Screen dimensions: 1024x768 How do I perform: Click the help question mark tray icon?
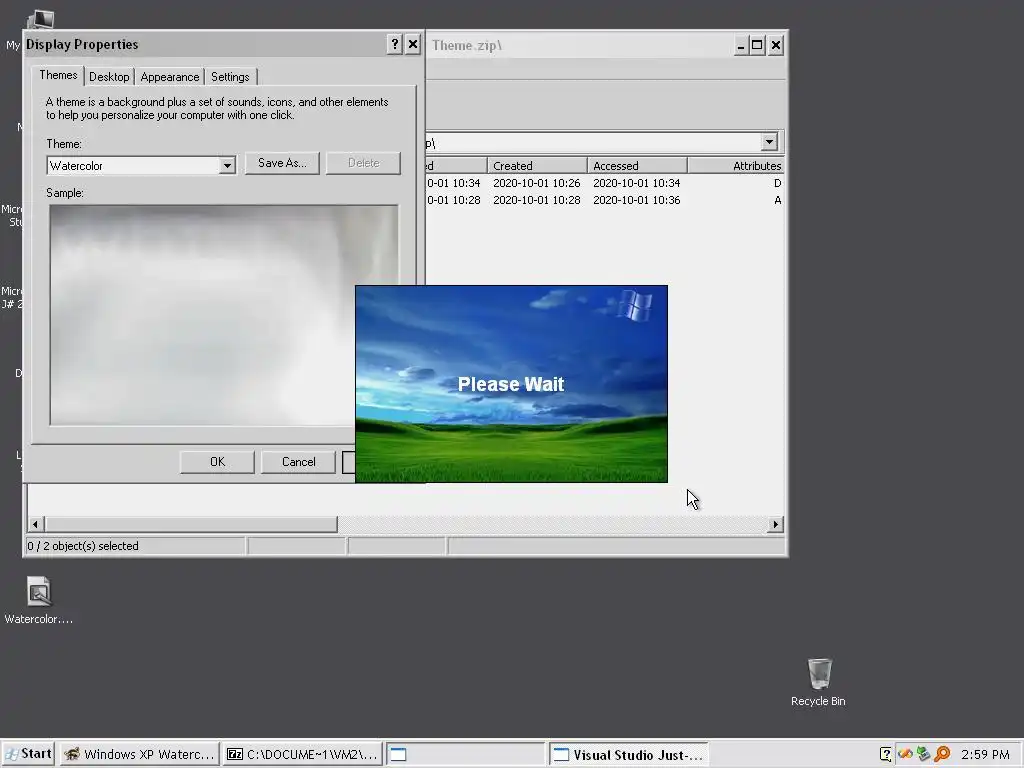[886, 754]
